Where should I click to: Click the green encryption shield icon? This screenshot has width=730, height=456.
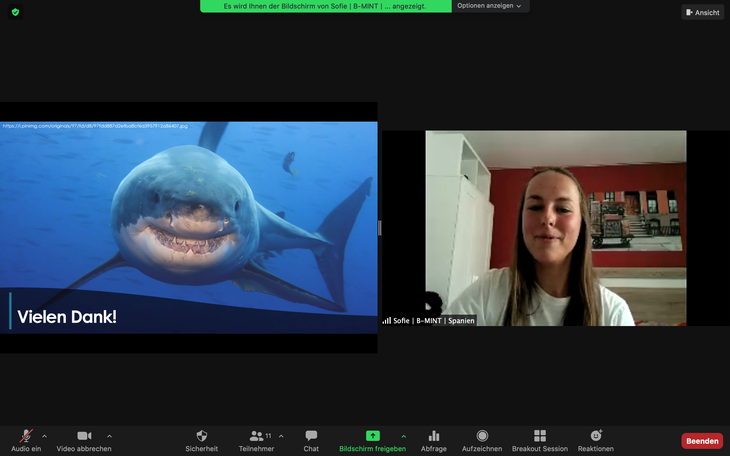click(x=15, y=12)
